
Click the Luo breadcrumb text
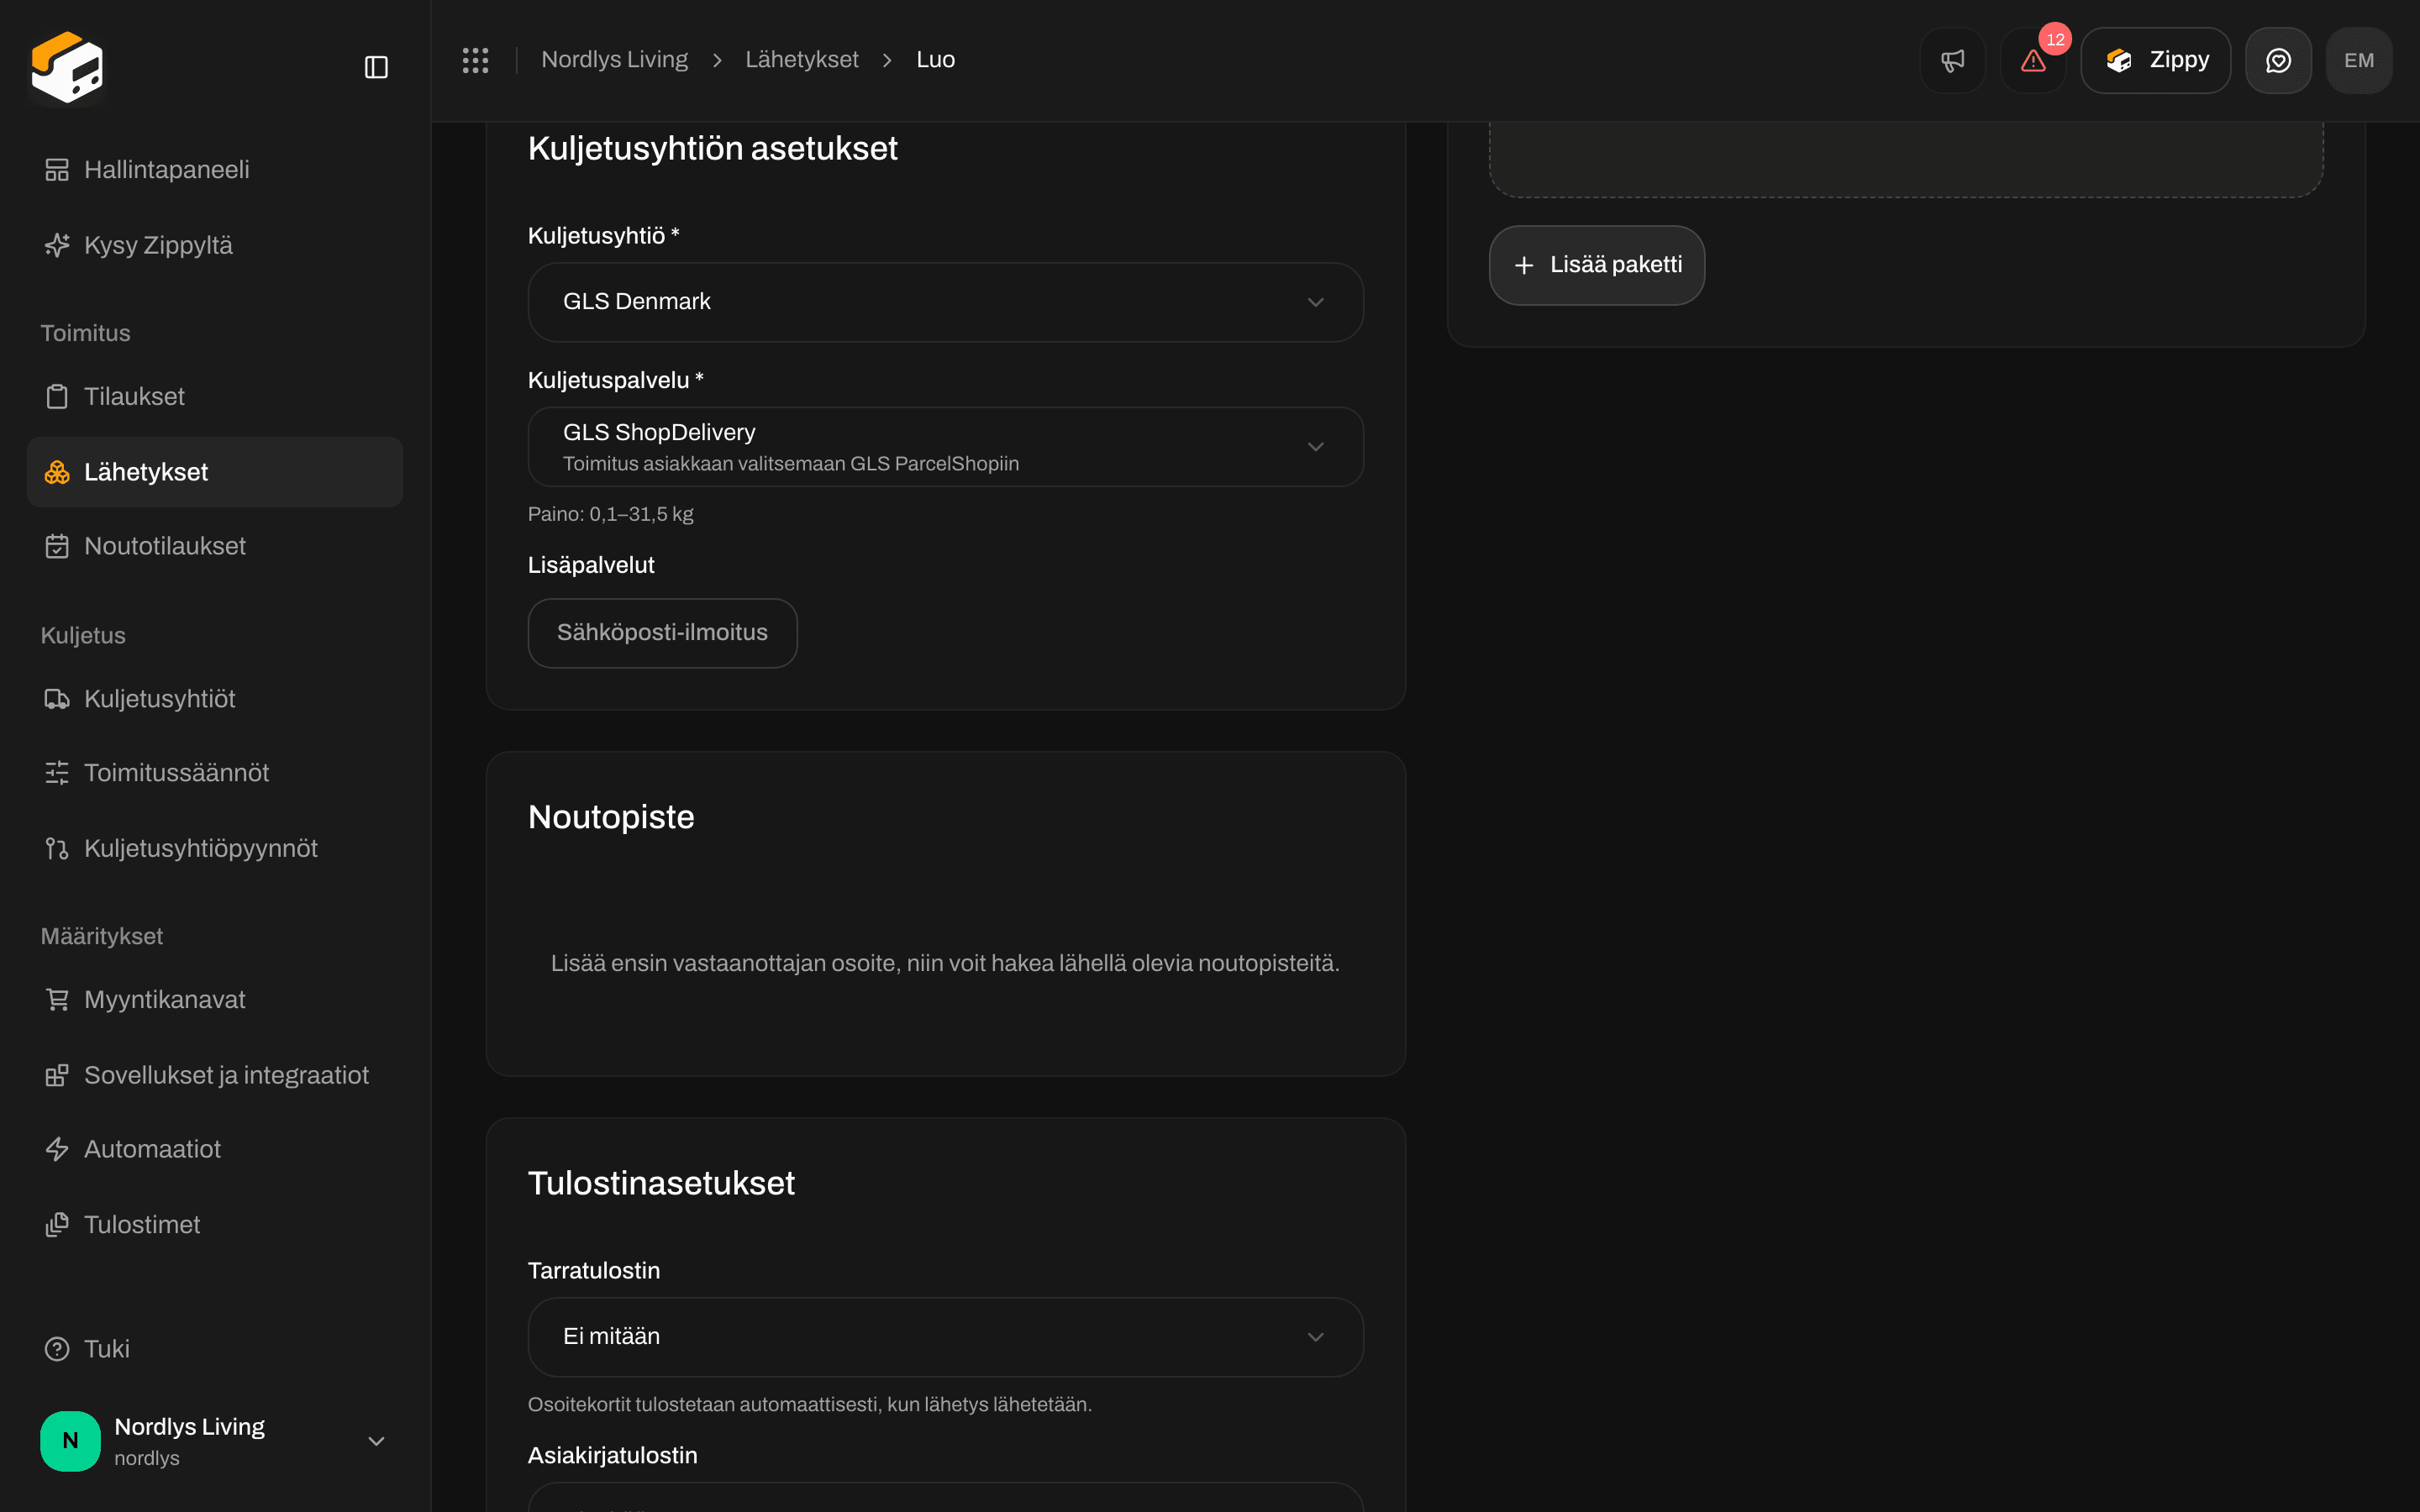[935, 60]
